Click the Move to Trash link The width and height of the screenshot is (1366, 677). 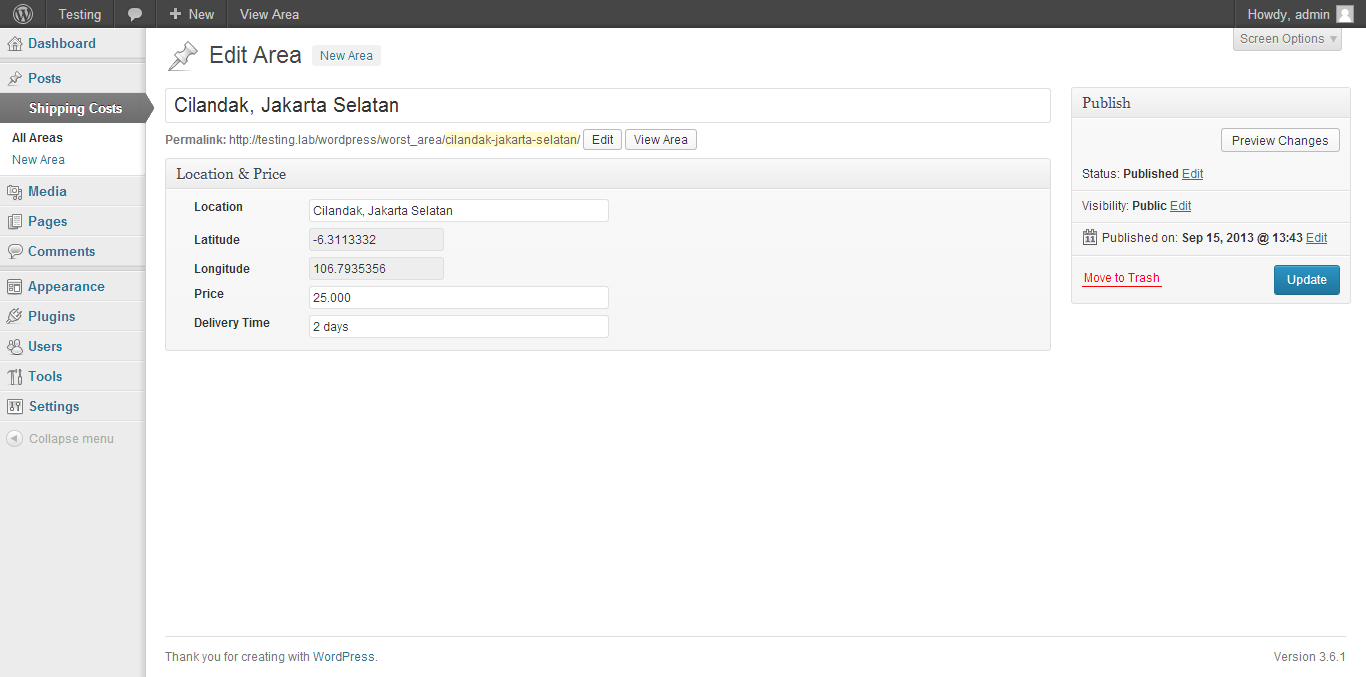point(1122,278)
